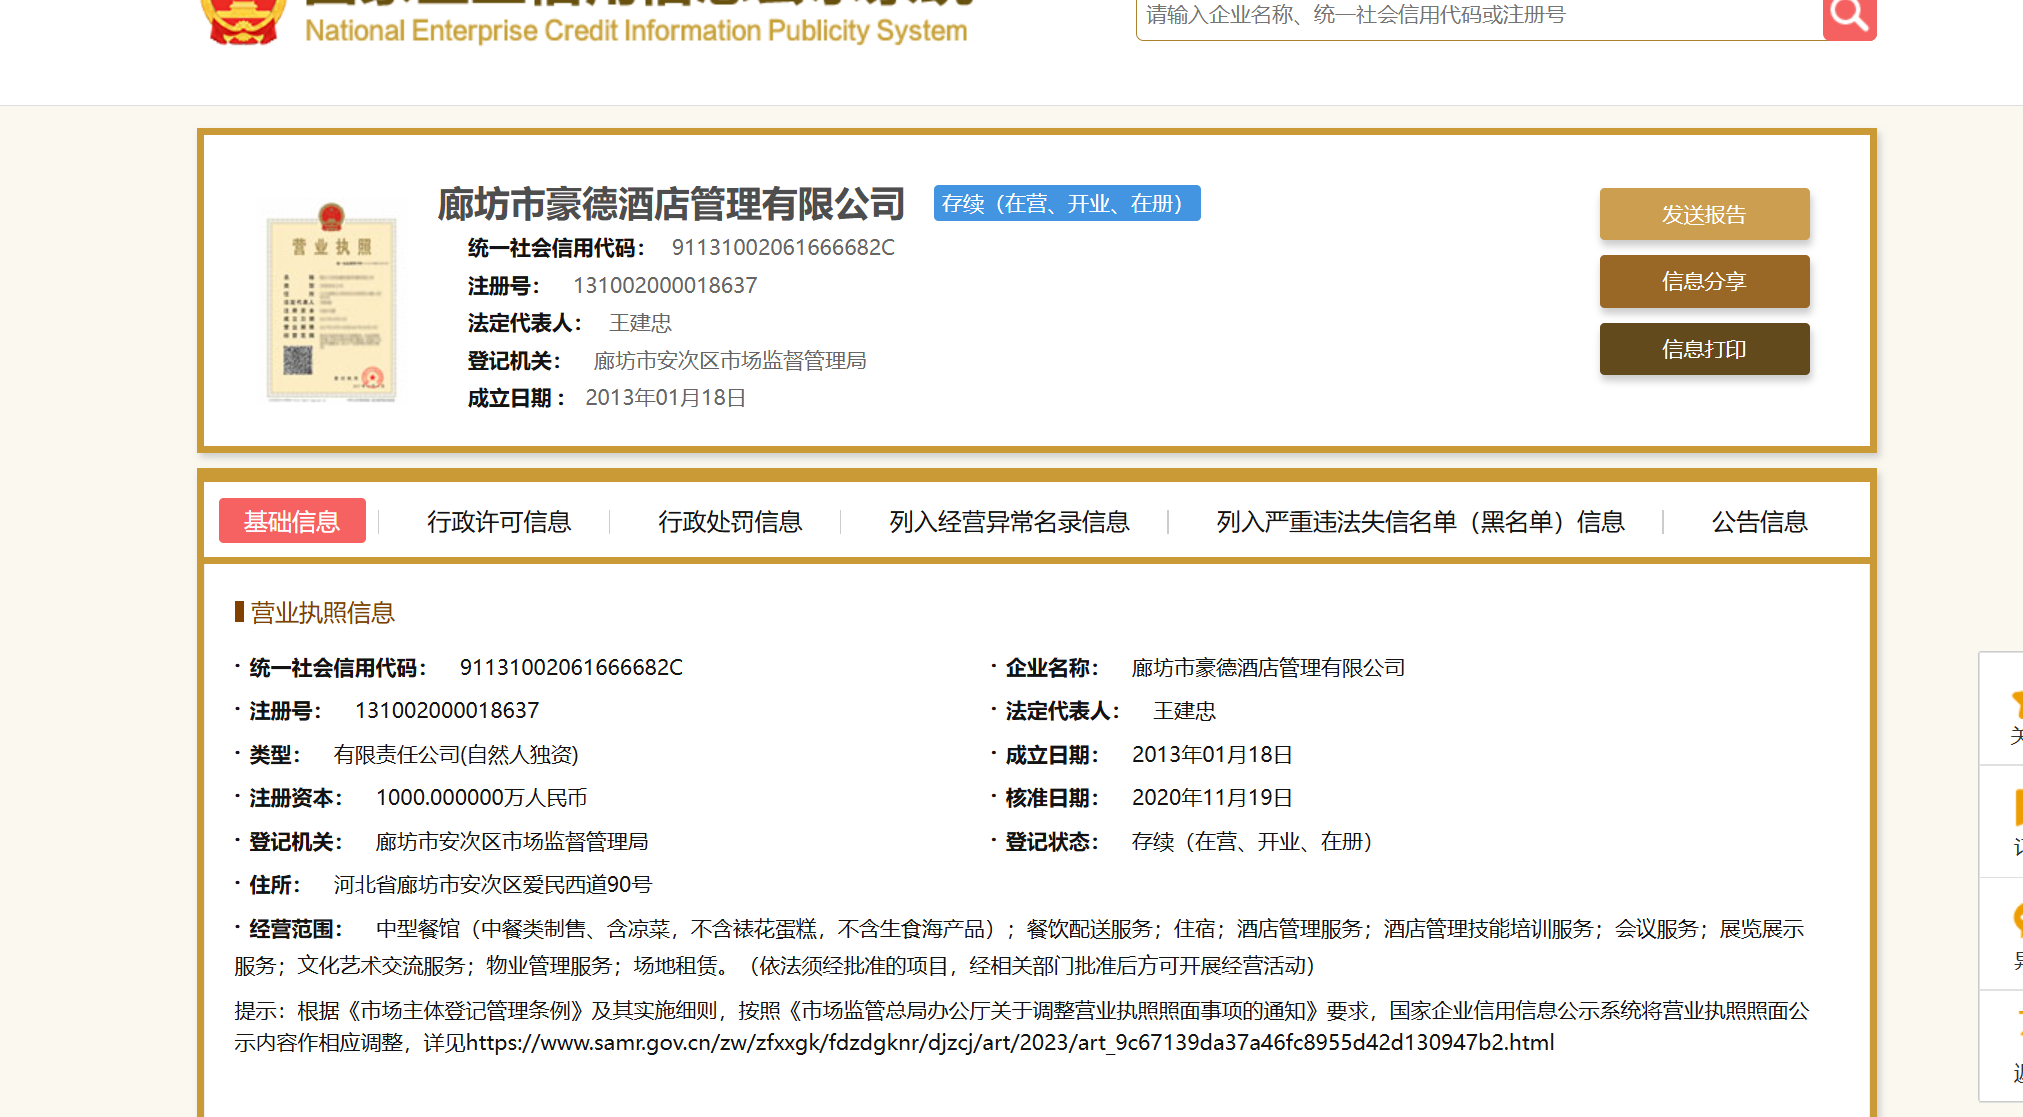This screenshot has height=1117, width=2023.
Task: Open the 列入经营异常名录信息 tab
Action: click(1009, 522)
